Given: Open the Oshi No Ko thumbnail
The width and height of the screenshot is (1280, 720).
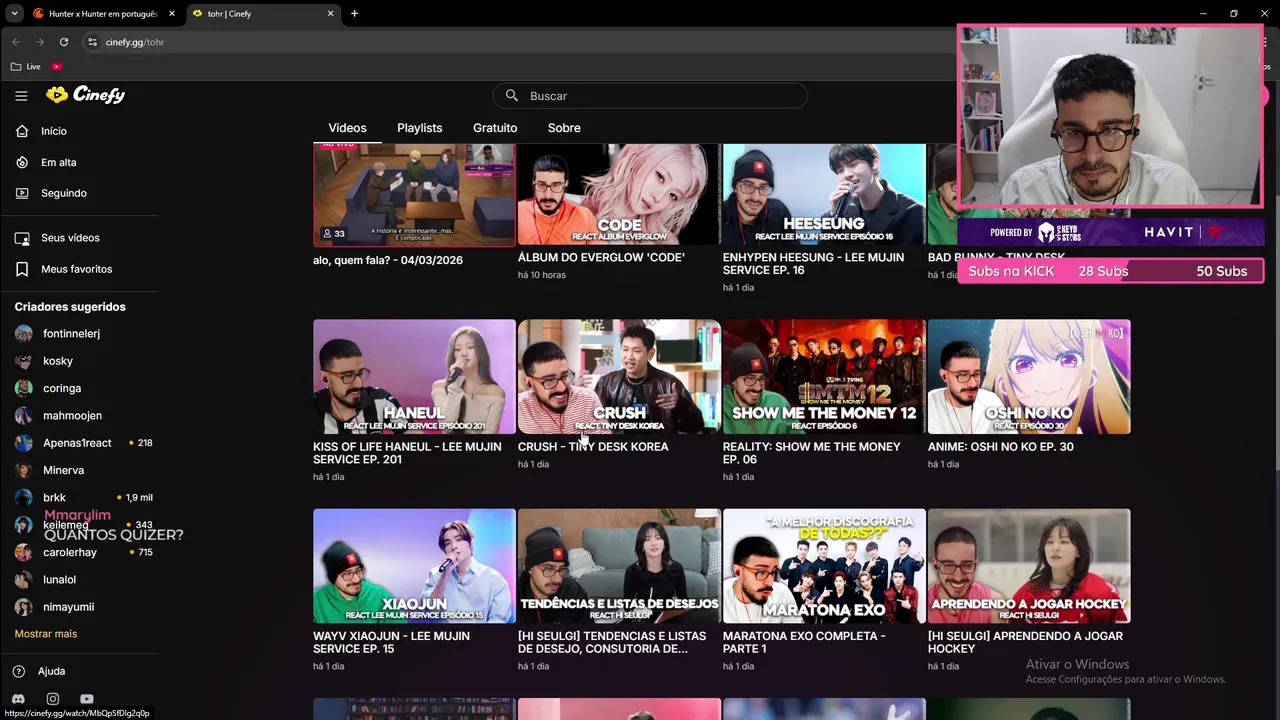Looking at the screenshot, I should pyautogui.click(x=1029, y=377).
